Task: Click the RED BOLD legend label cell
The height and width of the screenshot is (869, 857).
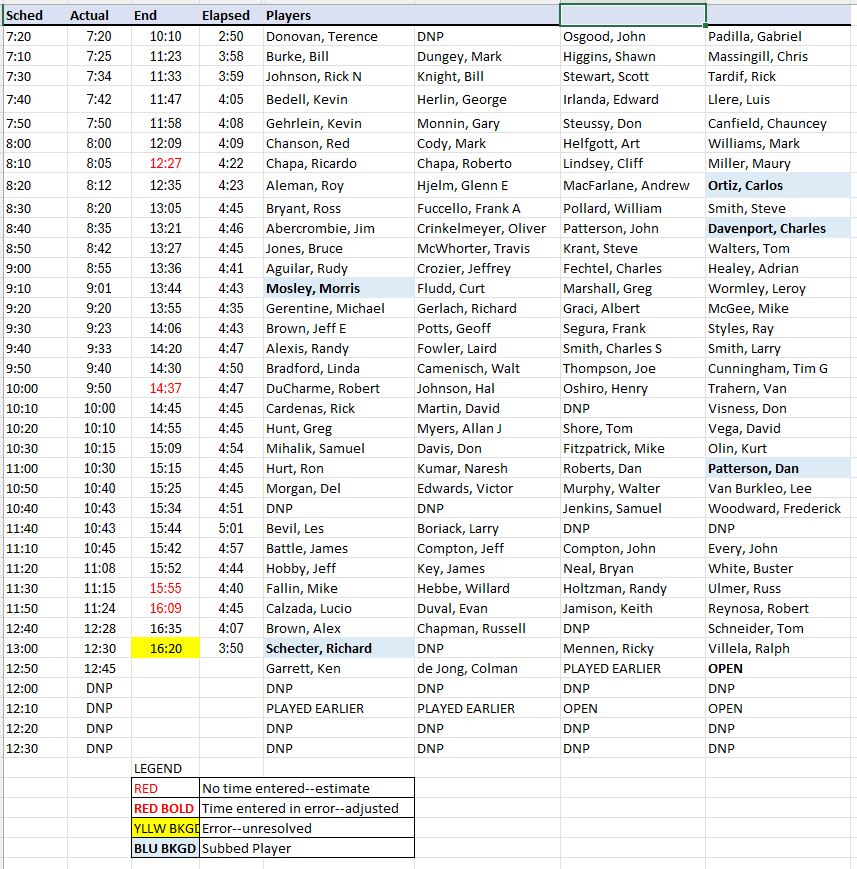Action: pyautogui.click(x=165, y=809)
